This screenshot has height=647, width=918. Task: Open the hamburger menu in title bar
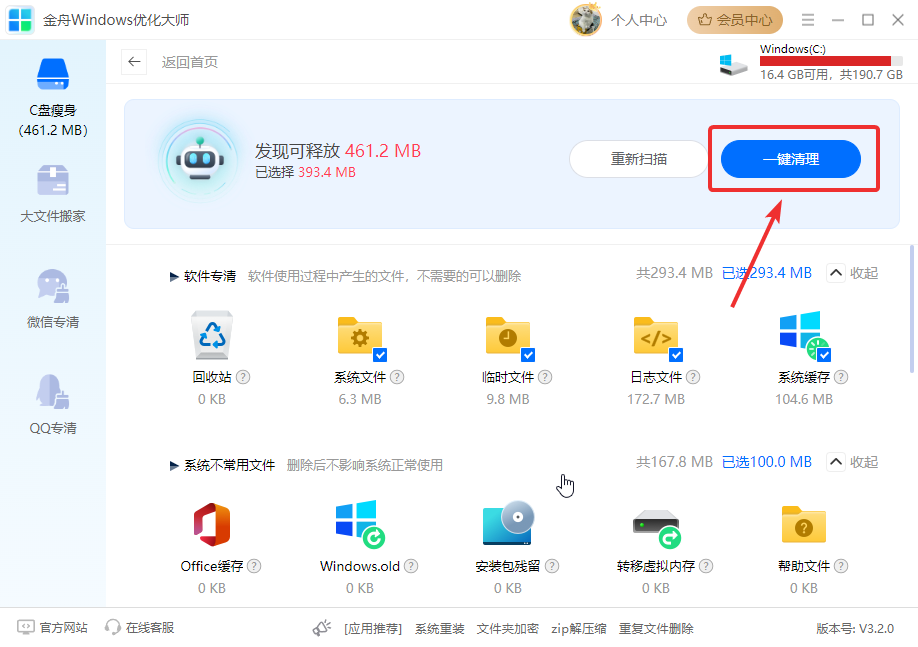pyautogui.click(x=808, y=20)
